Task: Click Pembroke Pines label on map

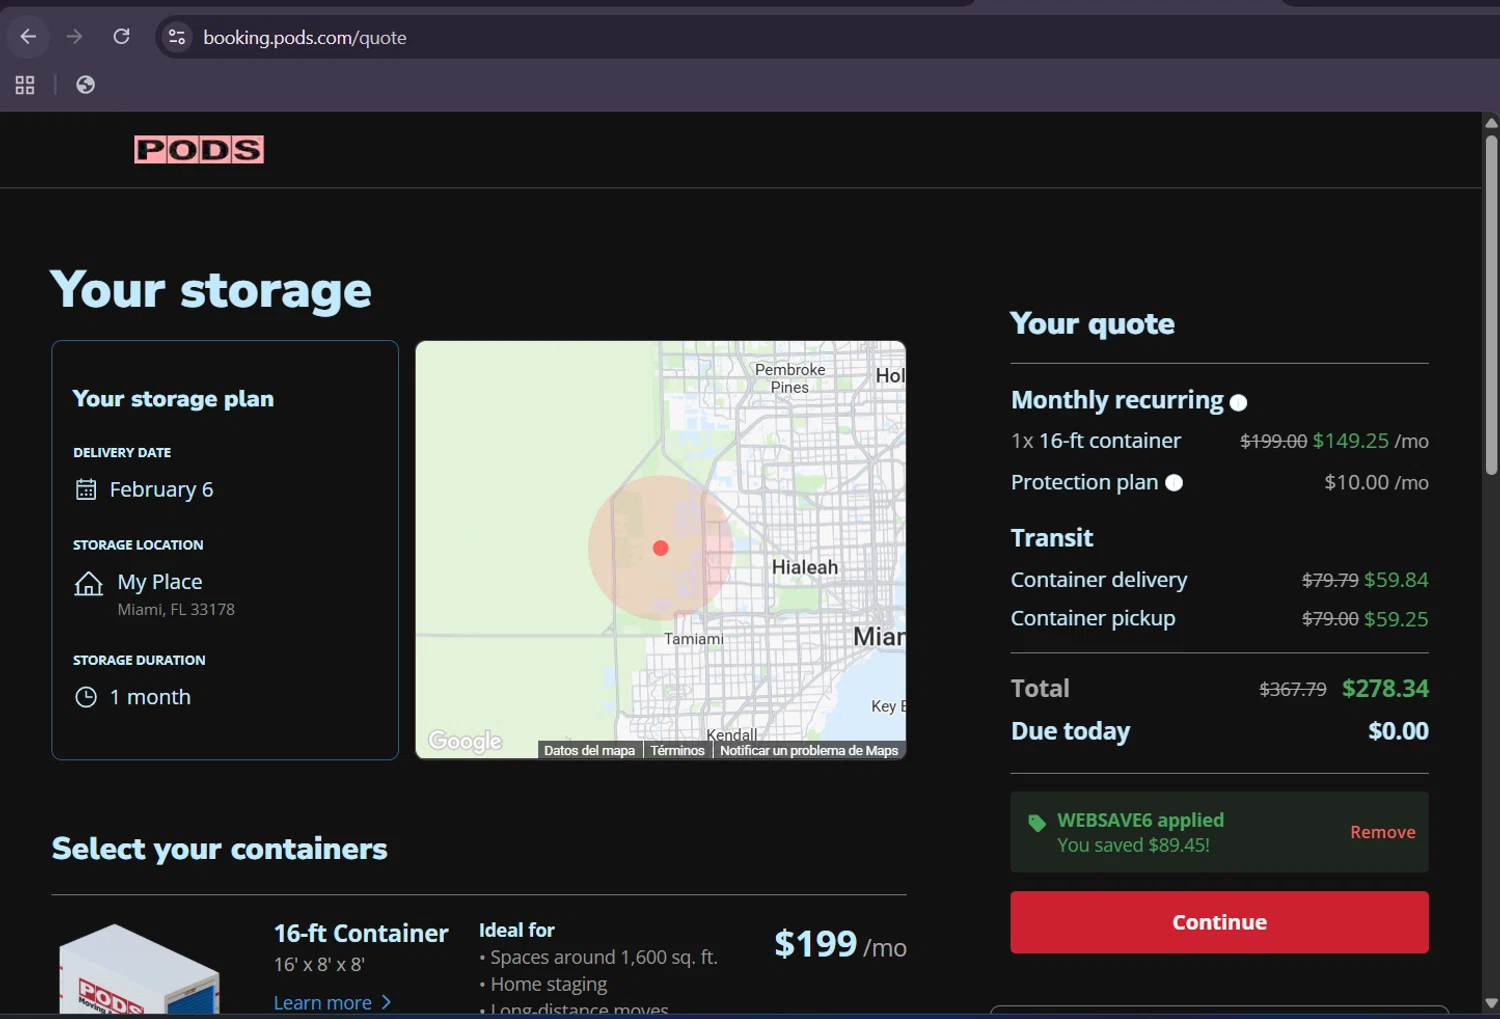Action: [790, 378]
